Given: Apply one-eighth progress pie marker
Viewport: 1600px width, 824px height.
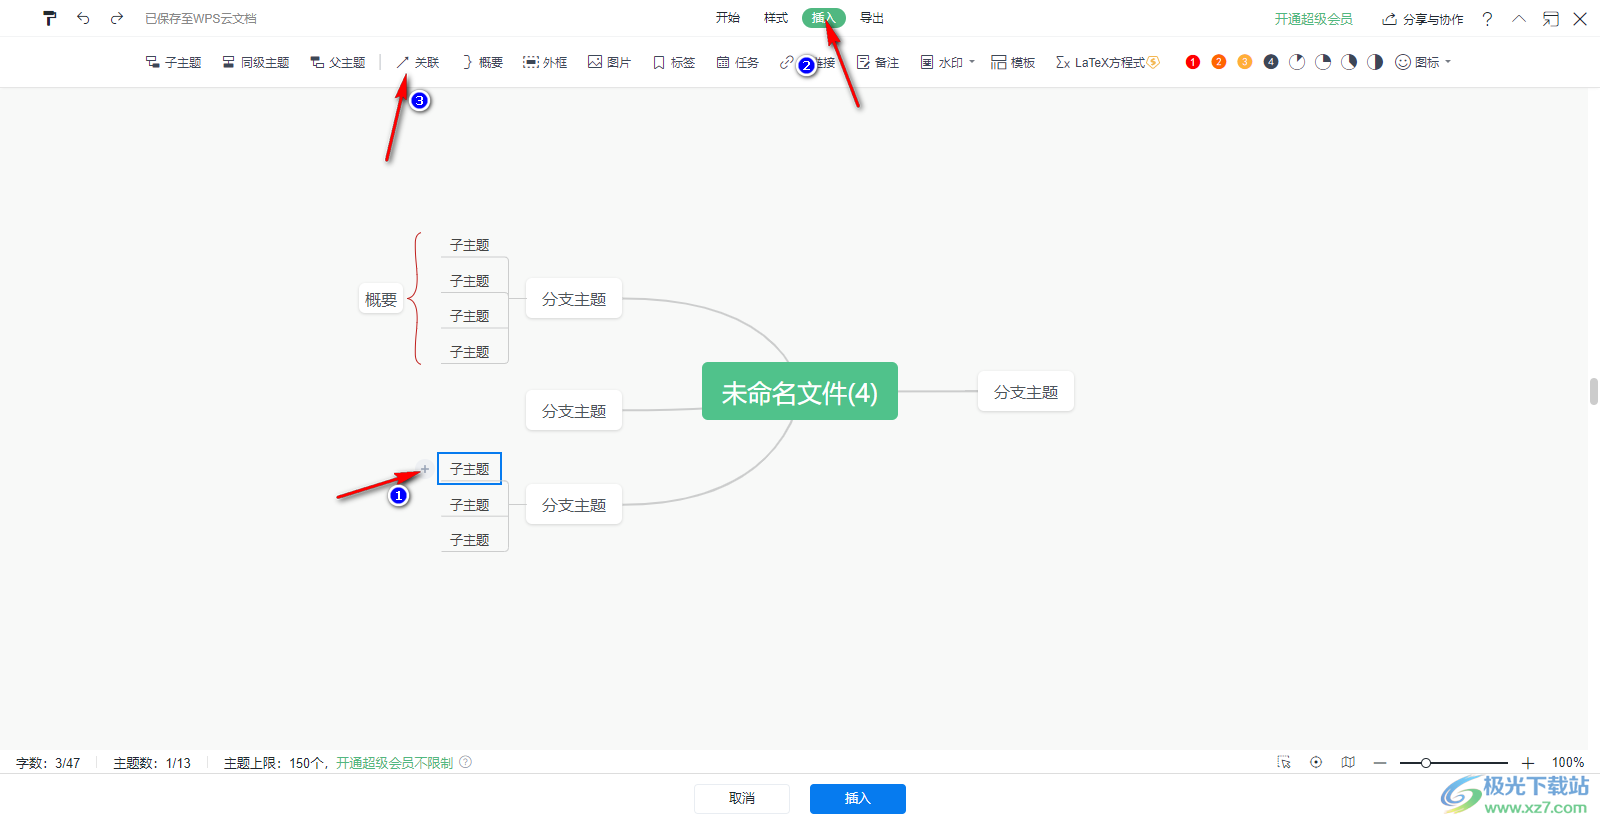Looking at the screenshot, I should click(1297, 62).
